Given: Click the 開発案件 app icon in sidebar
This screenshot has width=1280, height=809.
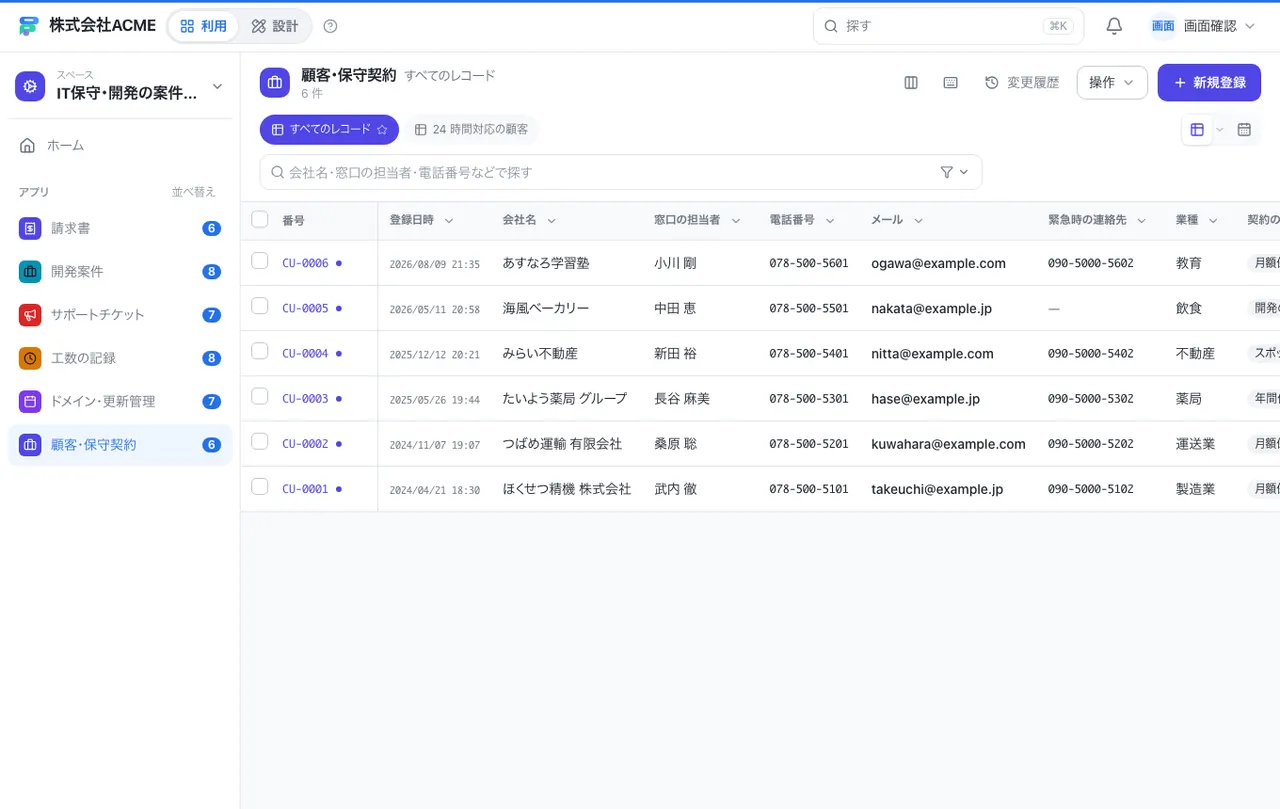Looking at the screenshot, I should tap(30, 271).
